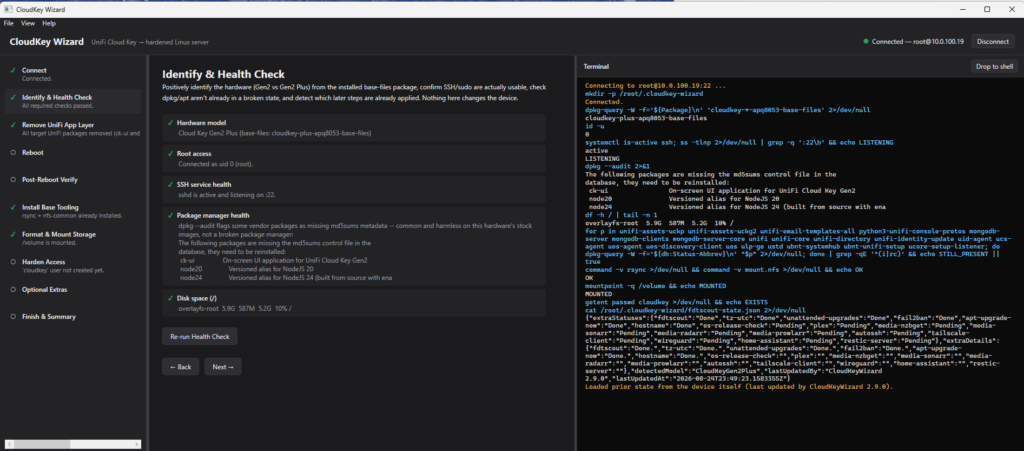Image resolution: width=1024 pixels, height=451 pixels.
Task: Proceed with the Next button
Action: [x=223, y=367]
